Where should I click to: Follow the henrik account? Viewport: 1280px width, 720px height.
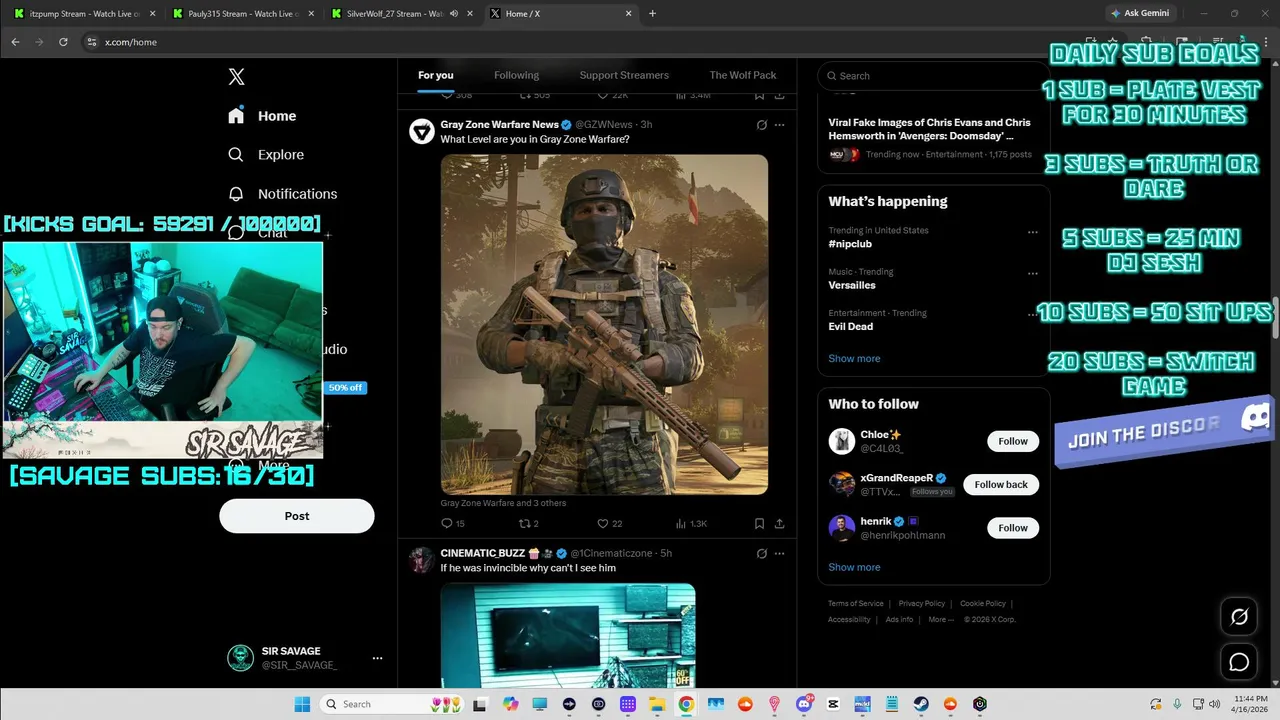point(1013,528)
